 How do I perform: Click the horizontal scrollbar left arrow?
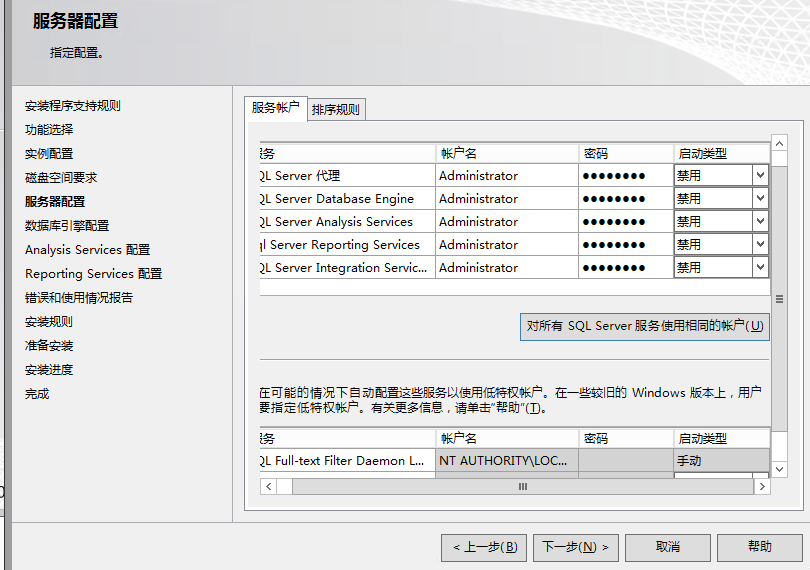pyautogui.click(x=268, y=486)
